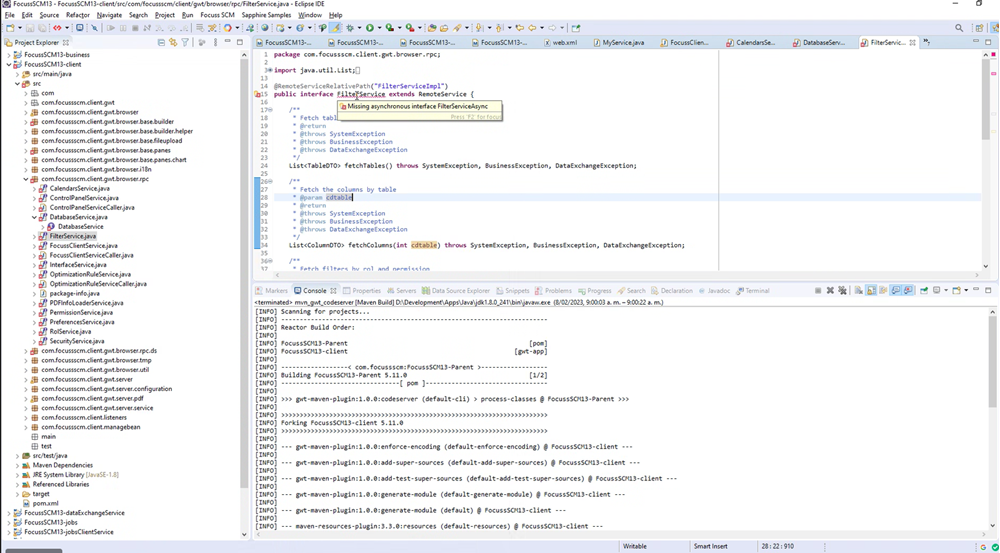The width and height of the screenshot is (1000, 553).
Task: Open the Open Console dropdown arrow
Action: coord(966,290)
